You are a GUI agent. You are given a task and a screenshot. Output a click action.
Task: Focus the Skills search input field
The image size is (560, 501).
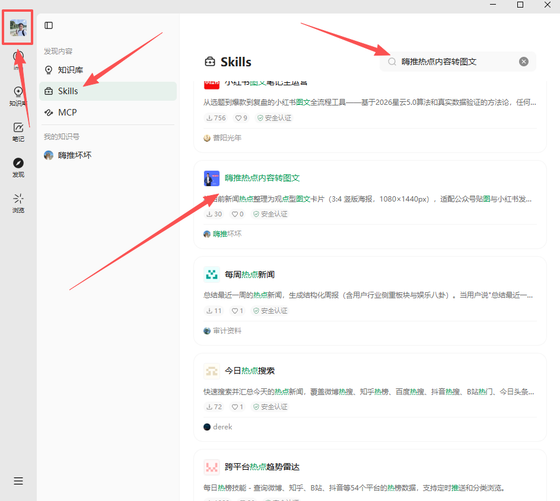(x=458, y=62)
